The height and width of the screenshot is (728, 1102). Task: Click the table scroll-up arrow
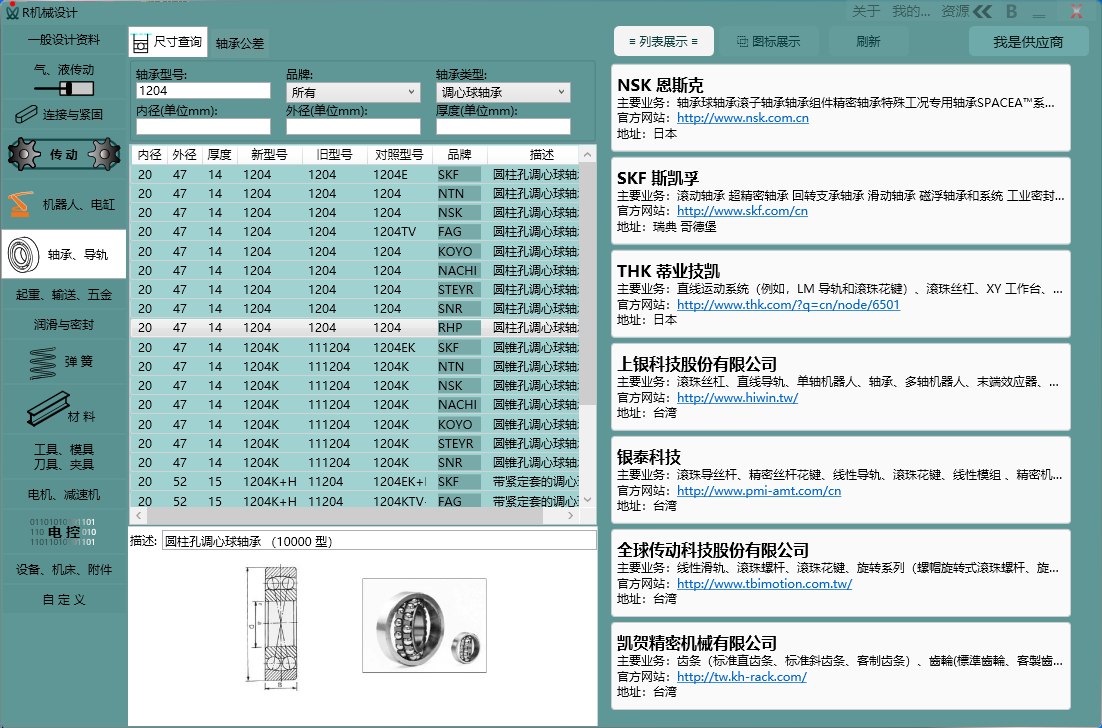[588, 154]
